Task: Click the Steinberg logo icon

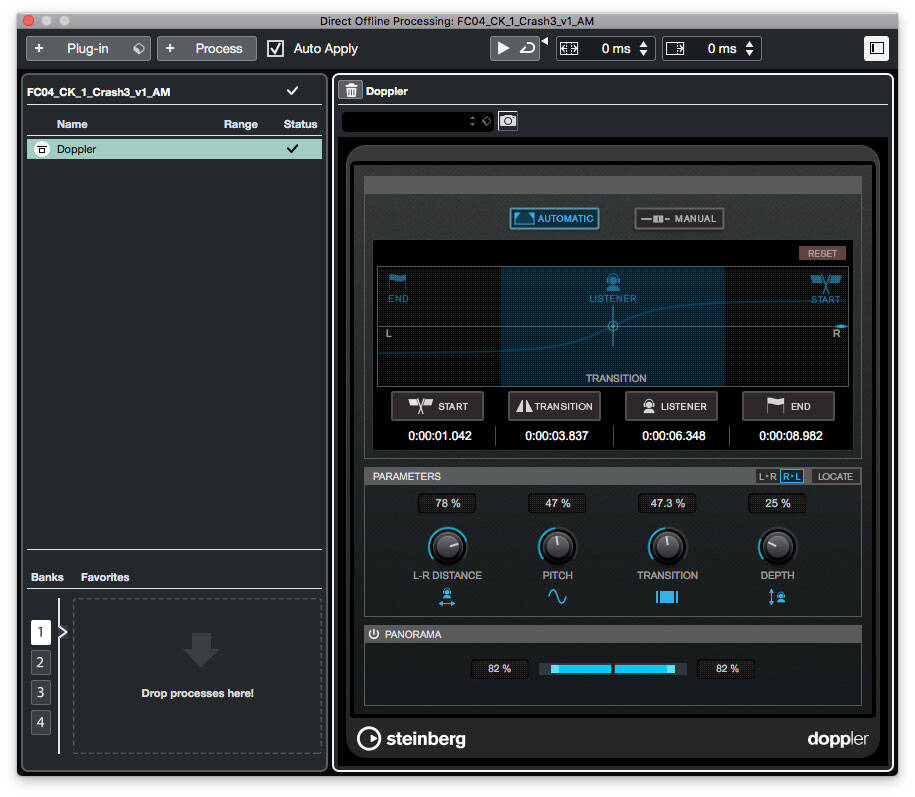Action: click(369, 739)
